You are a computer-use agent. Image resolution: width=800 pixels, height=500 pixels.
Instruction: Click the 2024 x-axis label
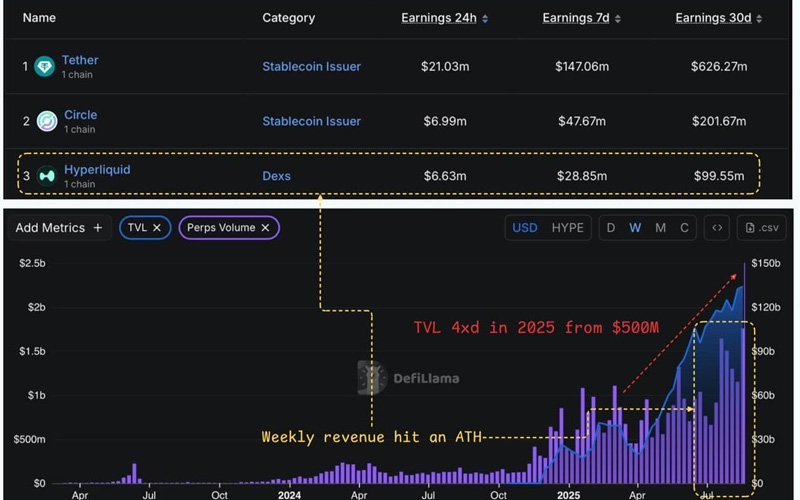click(289, 495)
